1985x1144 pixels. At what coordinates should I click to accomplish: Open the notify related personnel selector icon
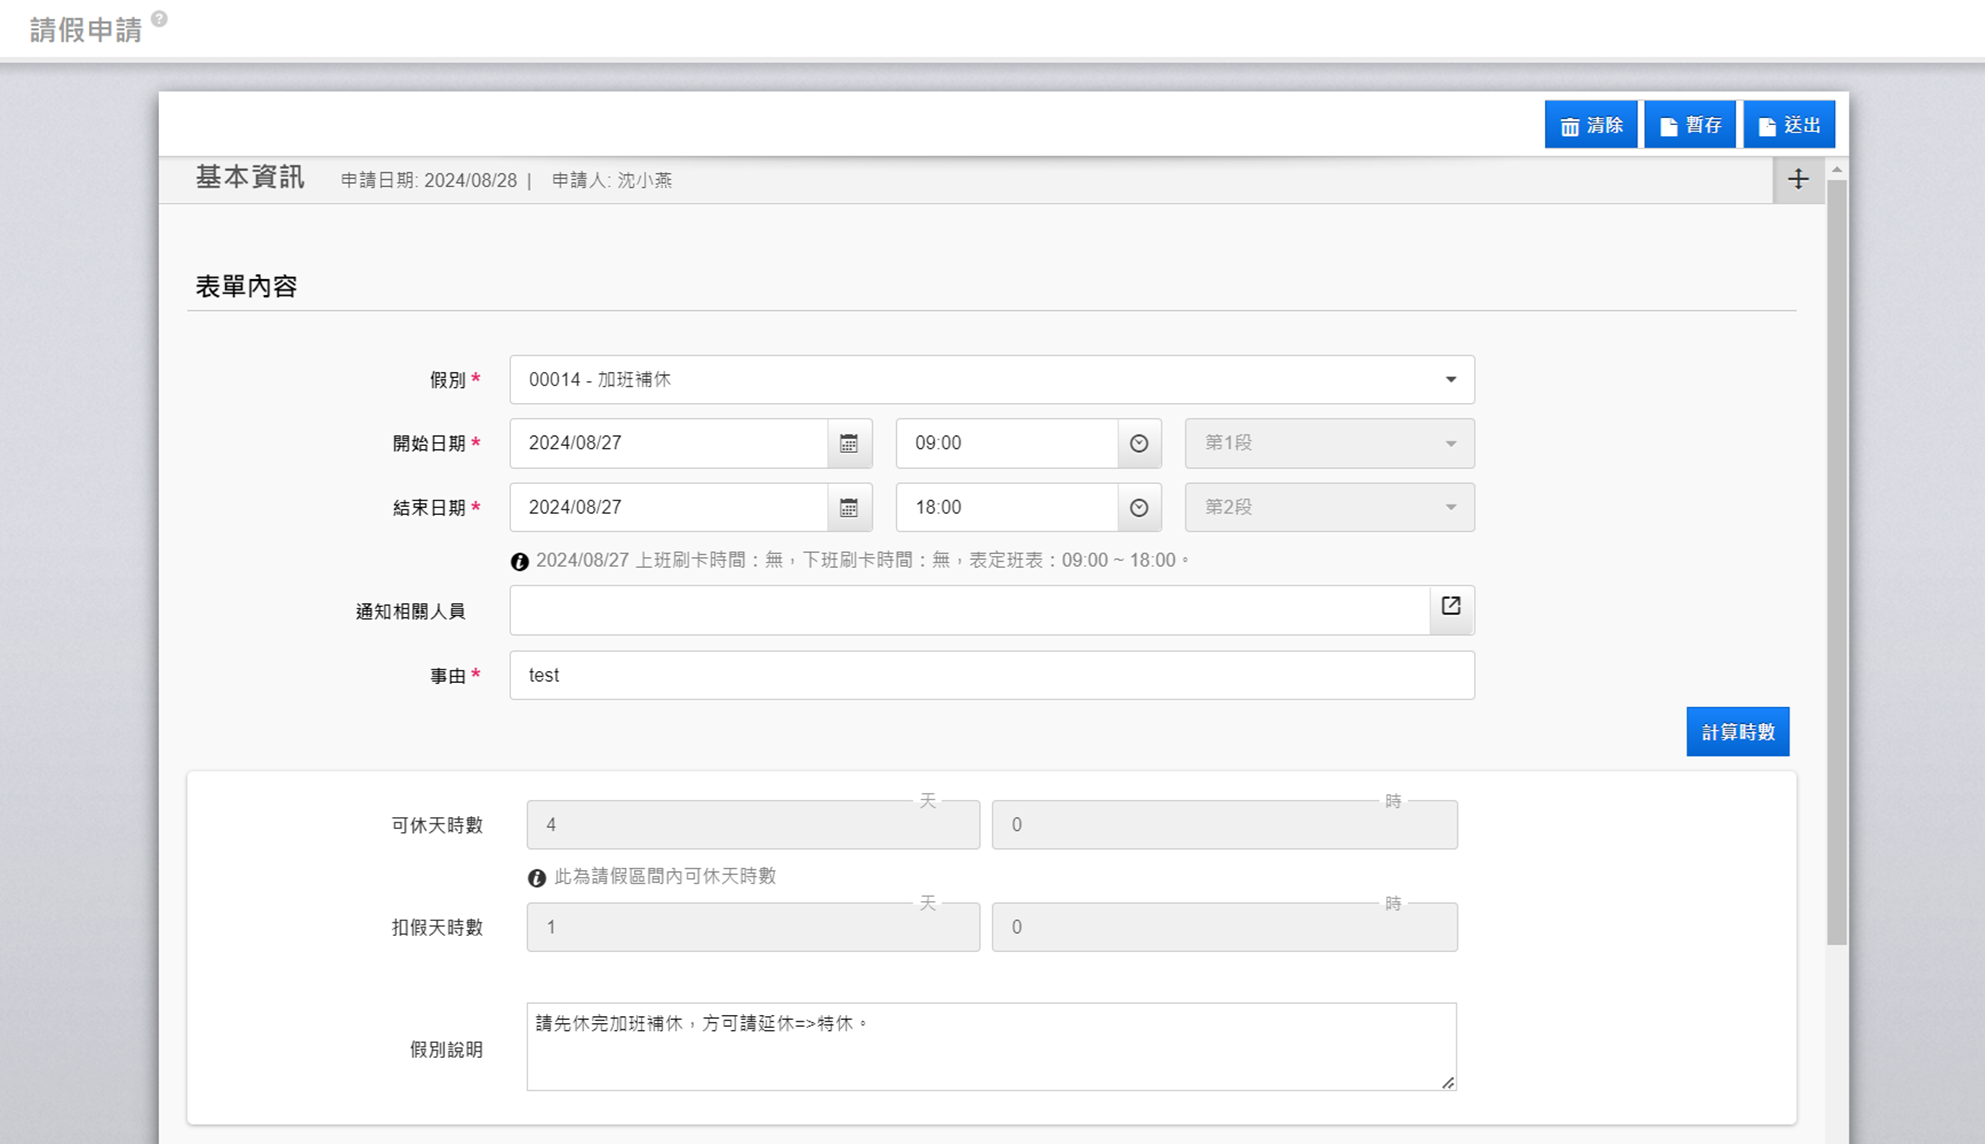[1451, 606]
